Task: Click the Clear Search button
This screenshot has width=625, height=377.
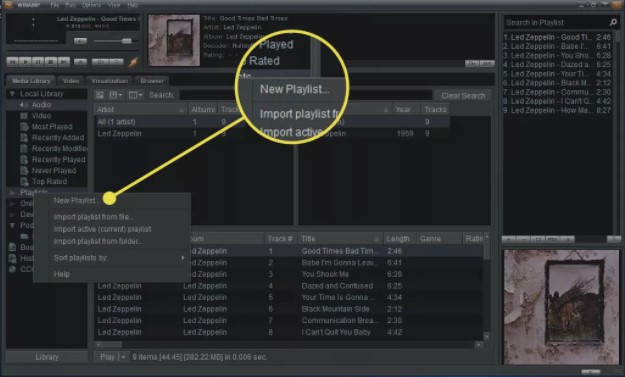Action: (463, 95)
